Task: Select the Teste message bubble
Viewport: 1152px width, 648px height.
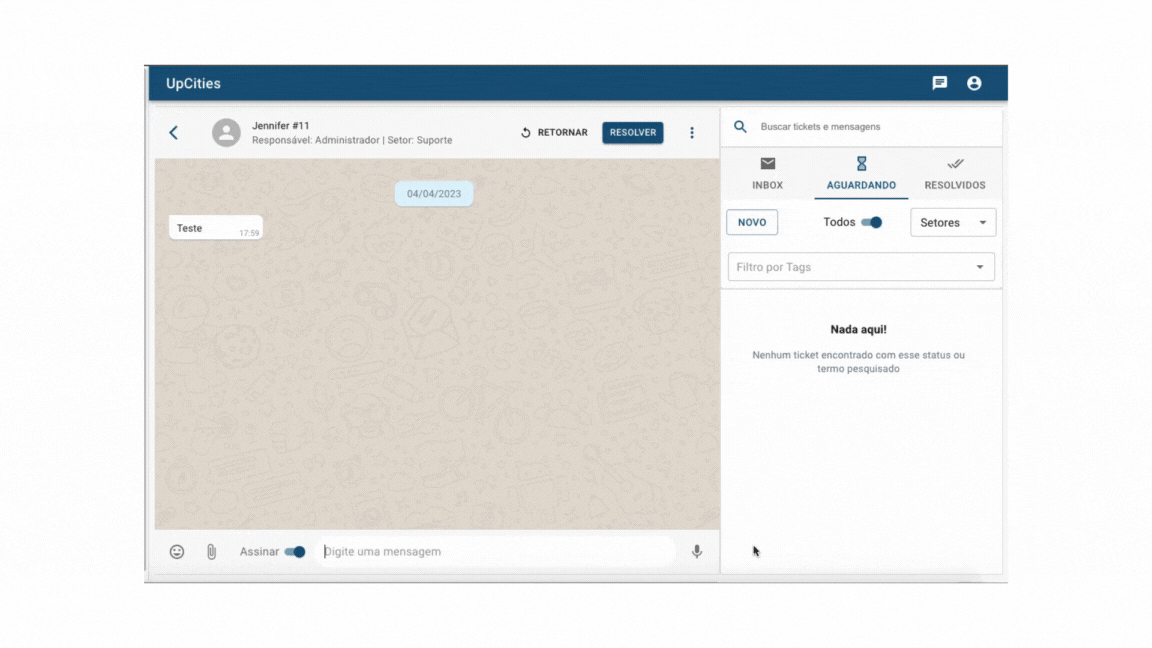Action: (x=215, y=228)
